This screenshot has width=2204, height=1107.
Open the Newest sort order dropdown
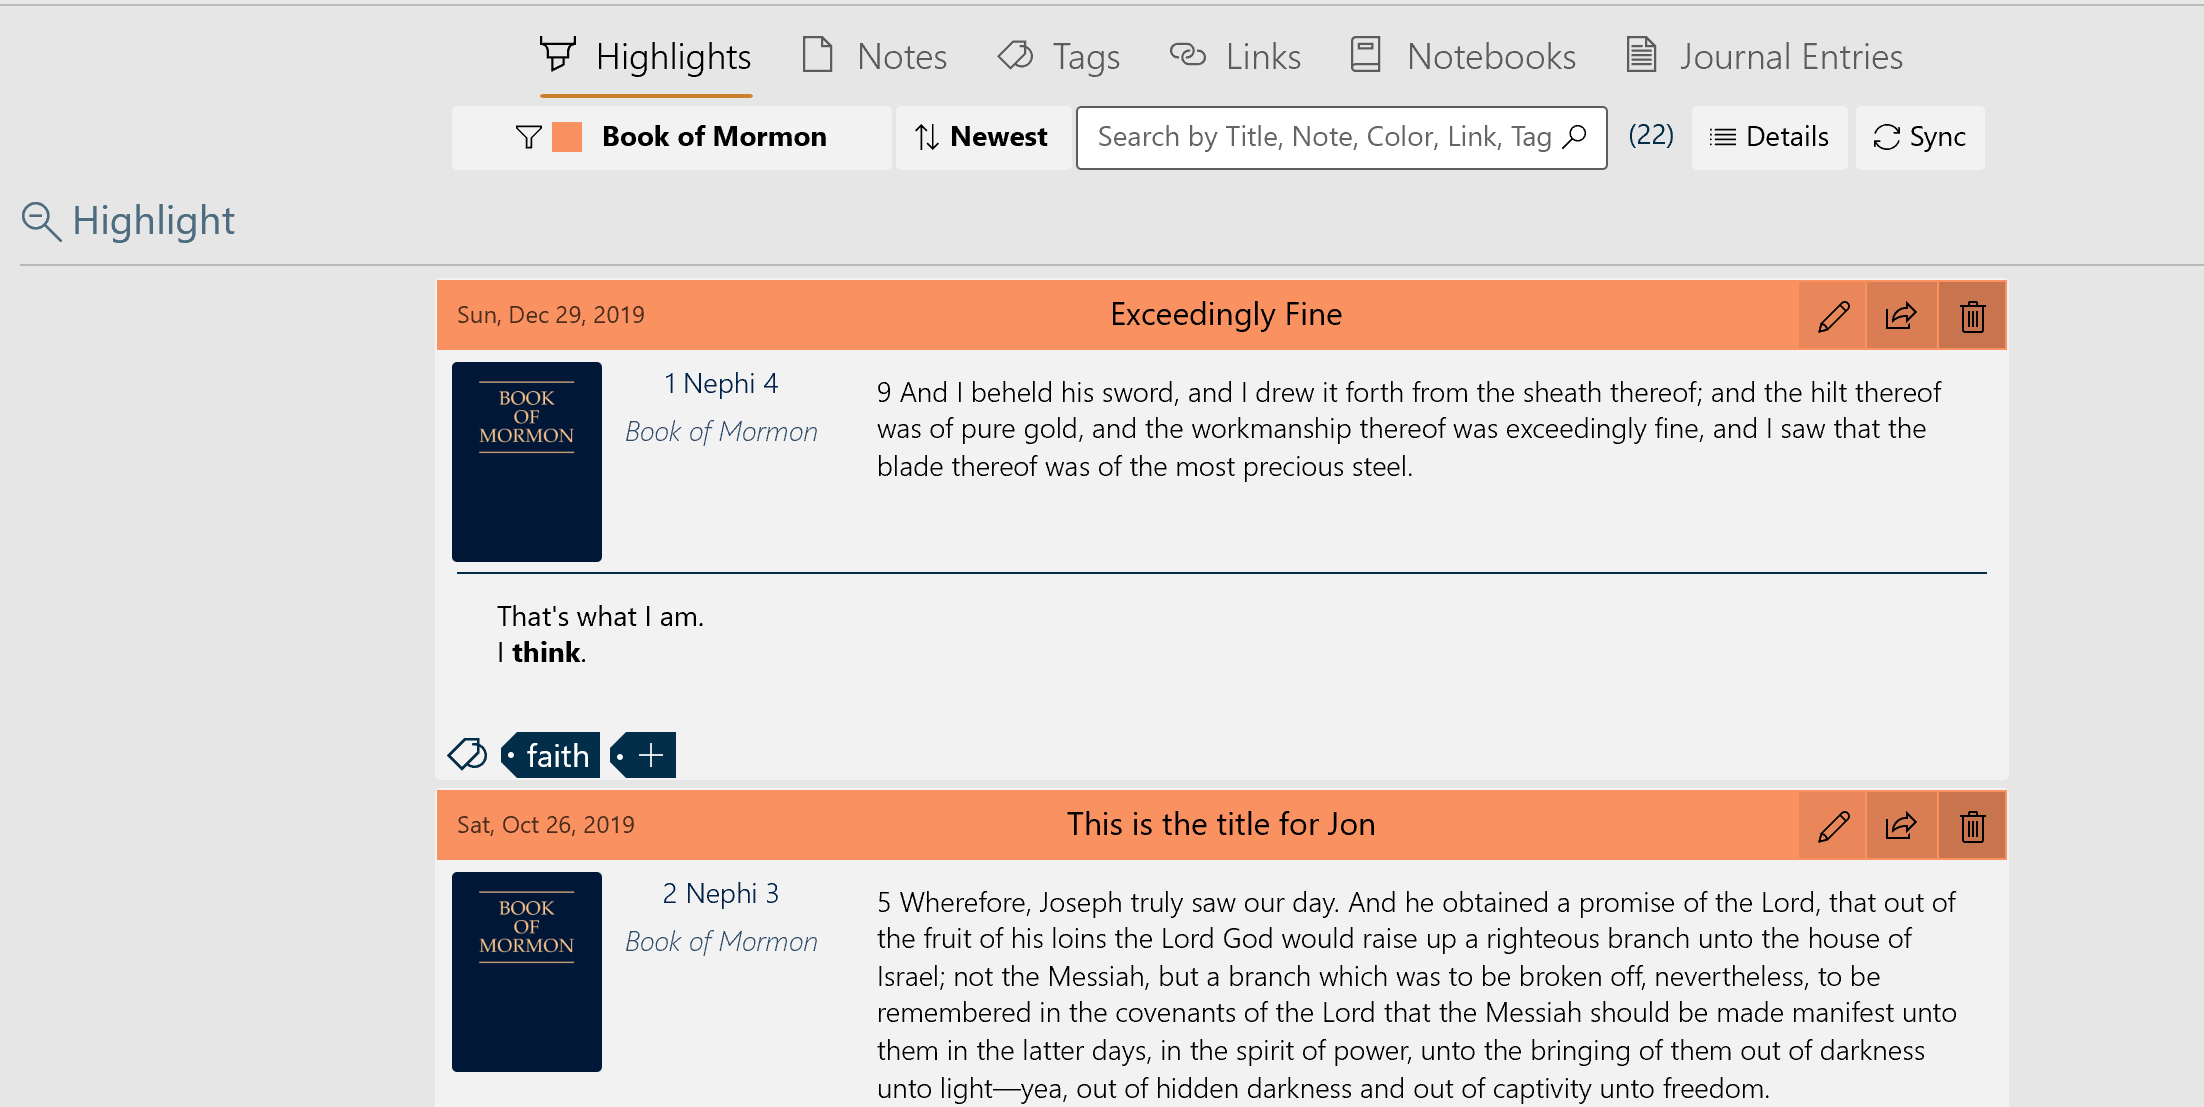point(981,137)
